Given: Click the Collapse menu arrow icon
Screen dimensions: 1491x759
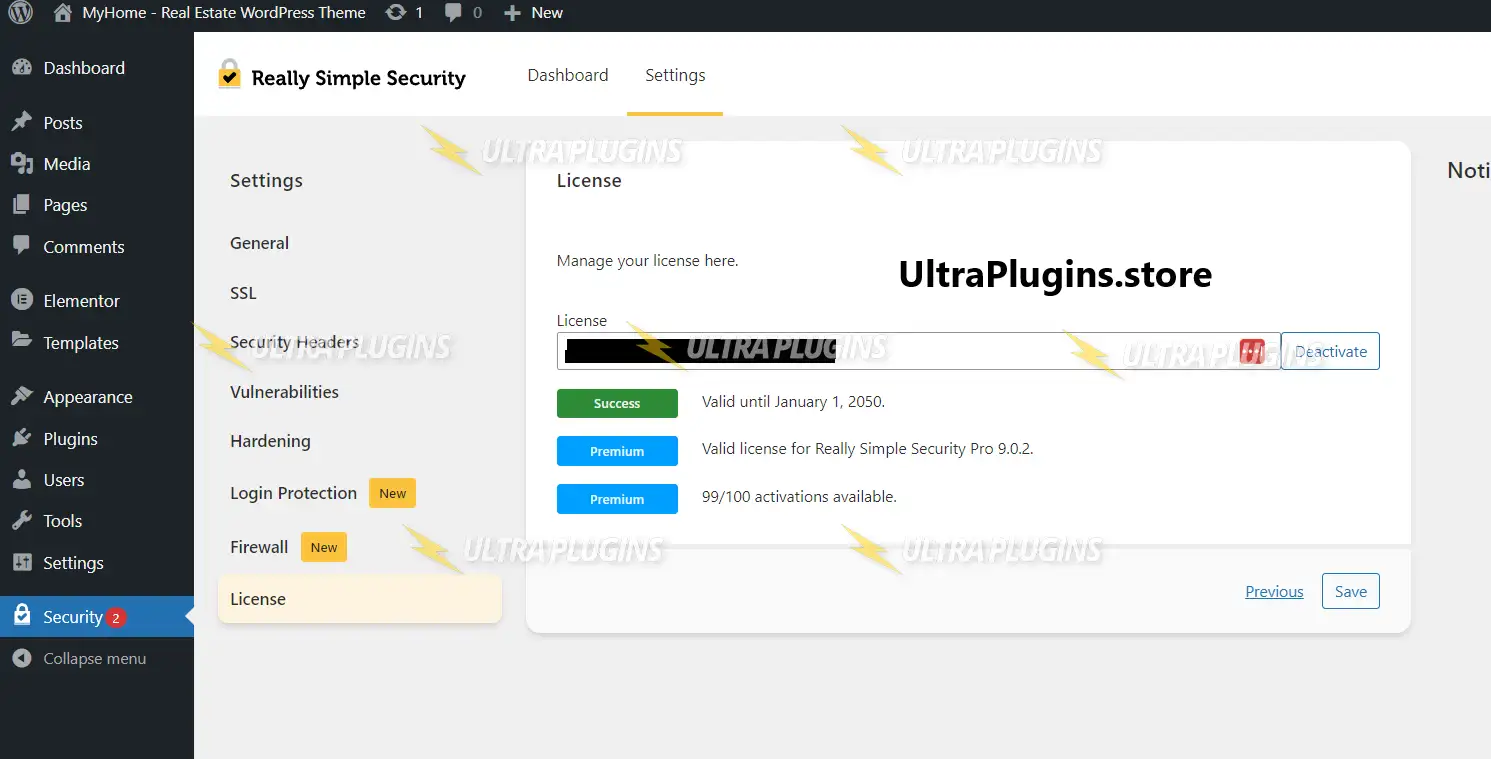Looking at the screenshot, I should tap(22, 658).
